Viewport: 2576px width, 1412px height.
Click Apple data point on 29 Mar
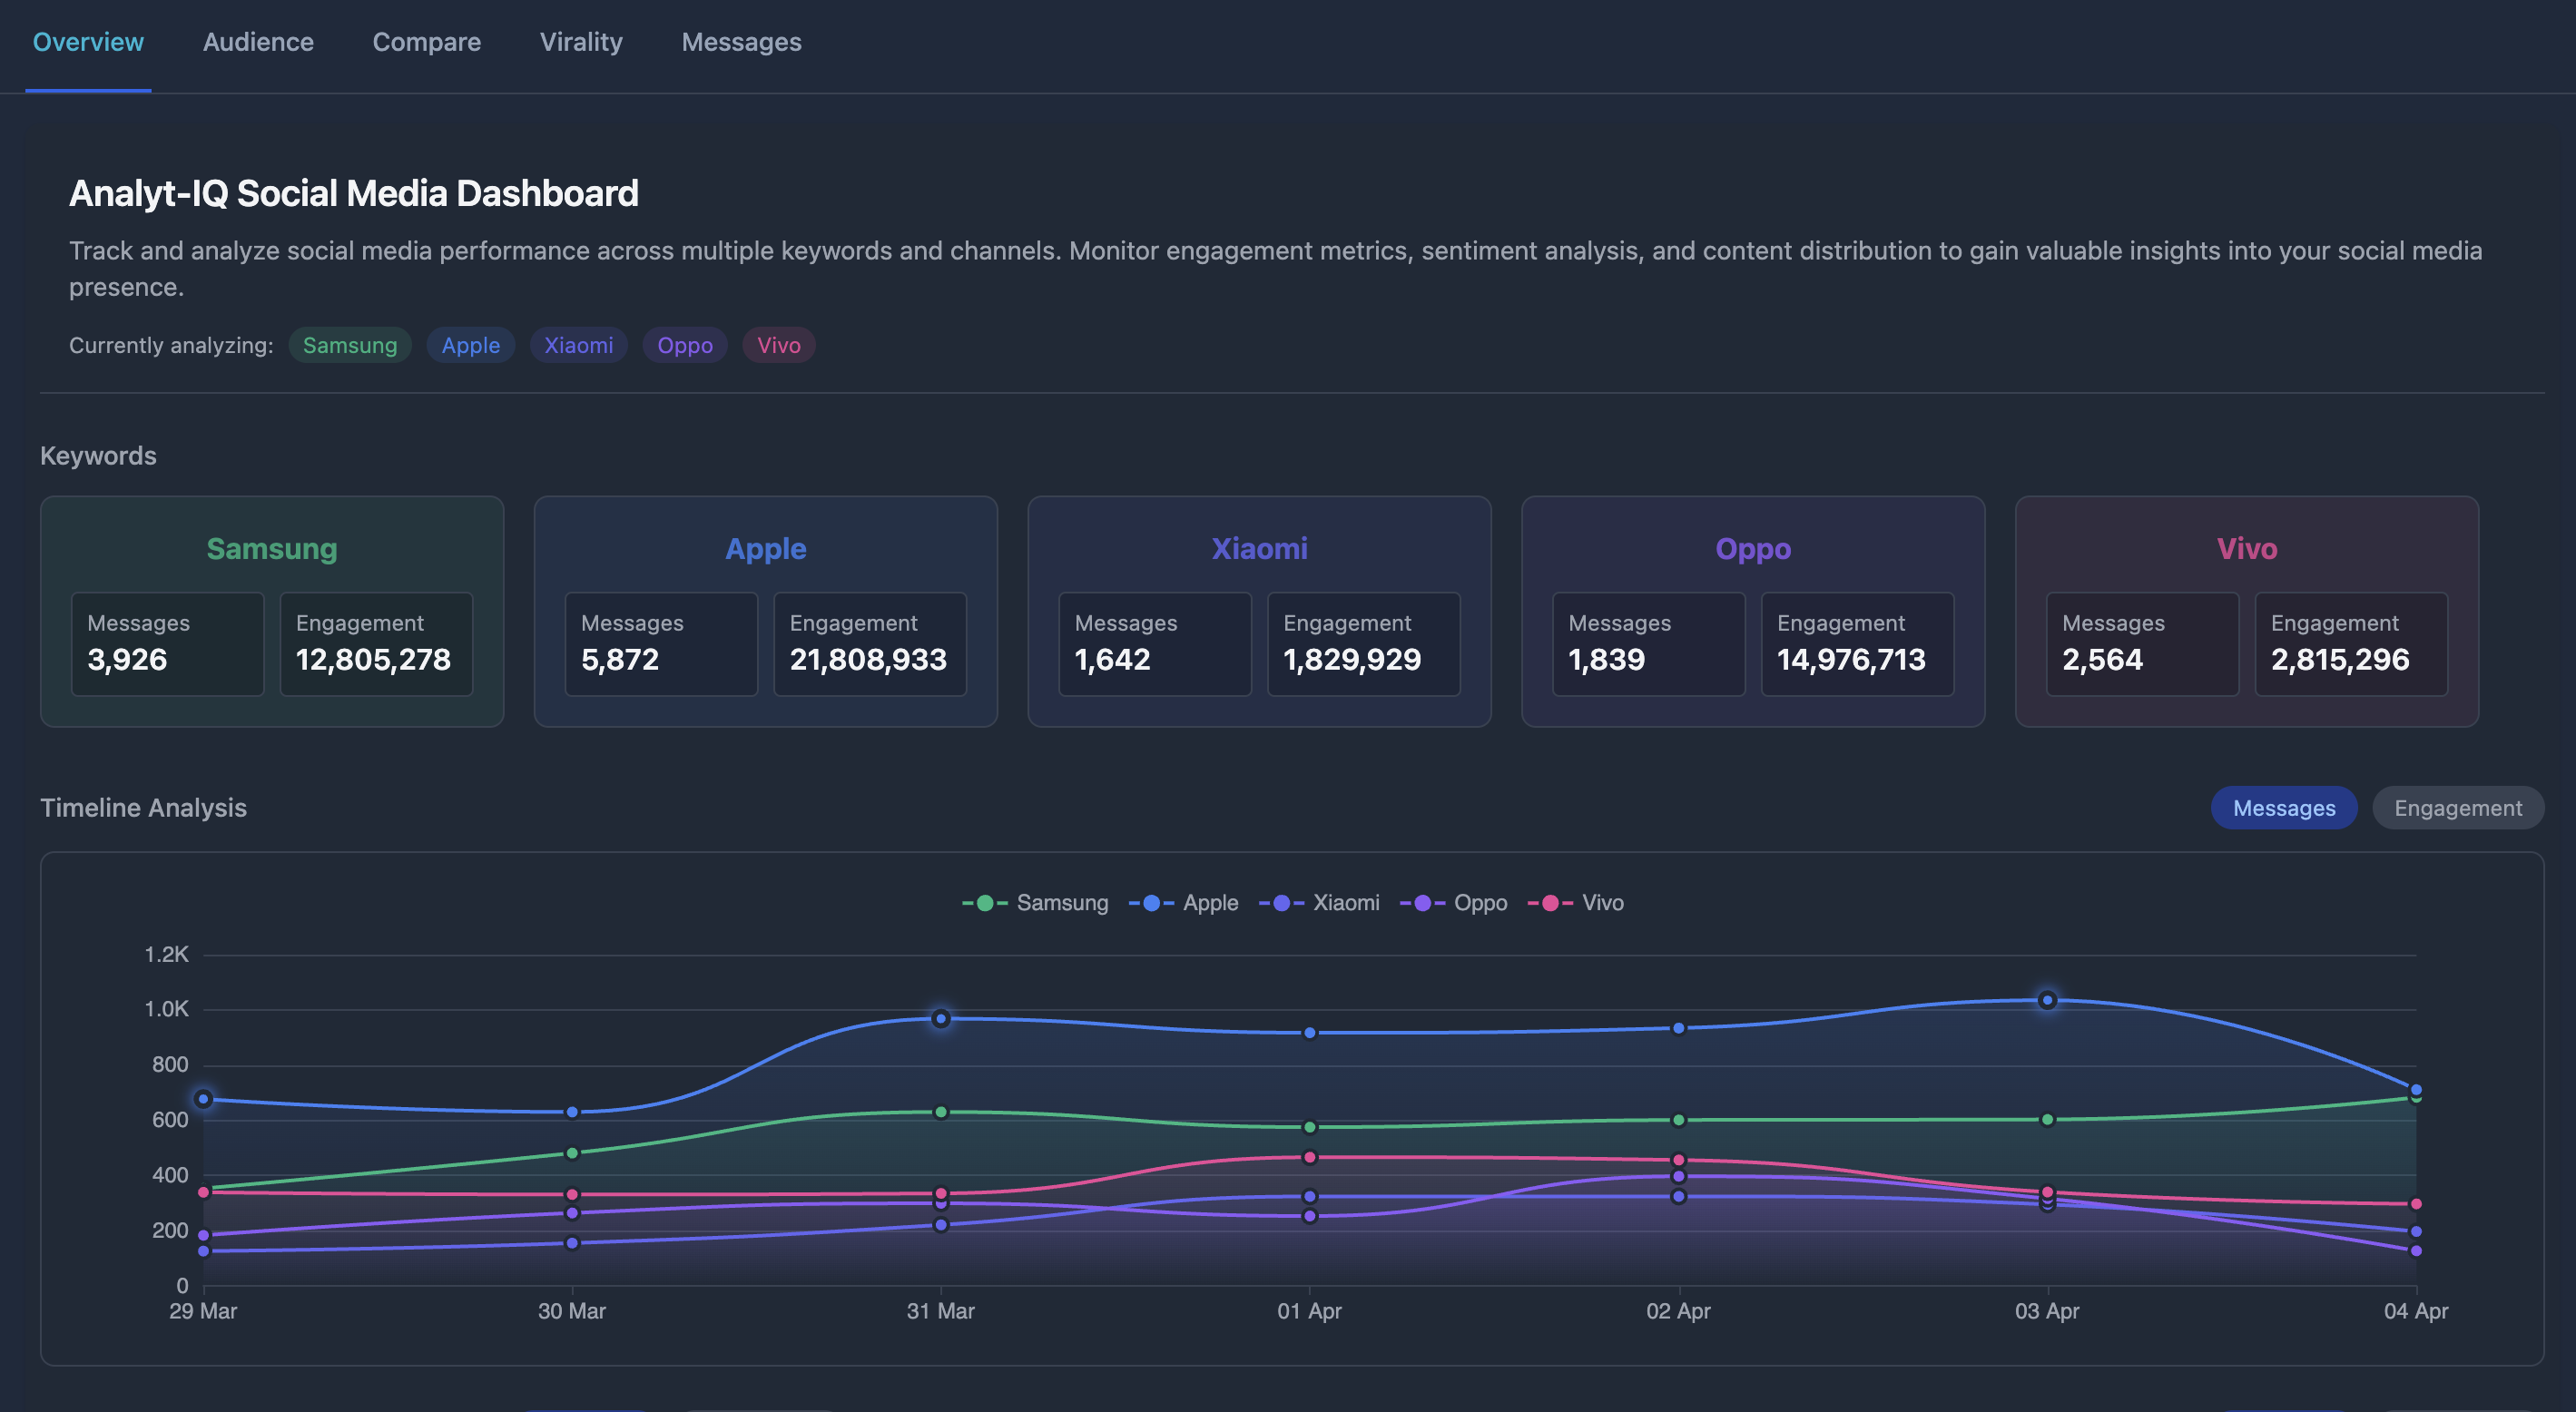tap(203, 1099)
